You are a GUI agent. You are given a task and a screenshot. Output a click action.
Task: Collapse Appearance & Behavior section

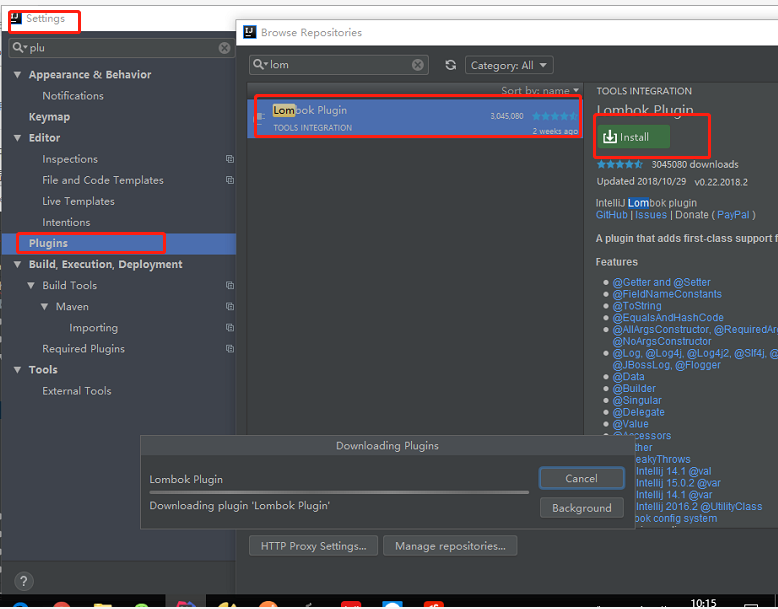pyautogui.click(x=18, y=75)
